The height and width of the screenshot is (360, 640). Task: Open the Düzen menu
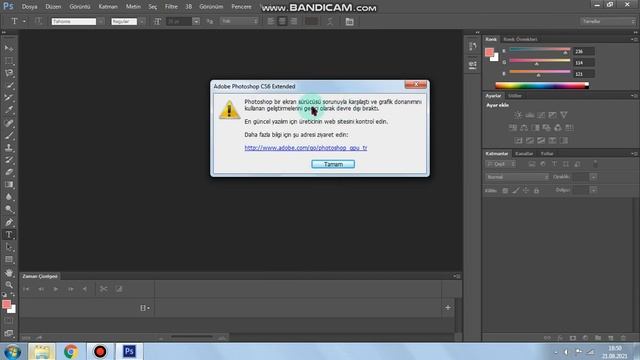[53, 7]
